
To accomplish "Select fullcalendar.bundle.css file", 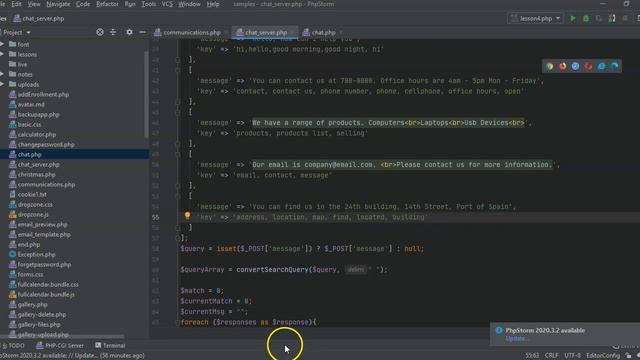I will coord(44,284).
